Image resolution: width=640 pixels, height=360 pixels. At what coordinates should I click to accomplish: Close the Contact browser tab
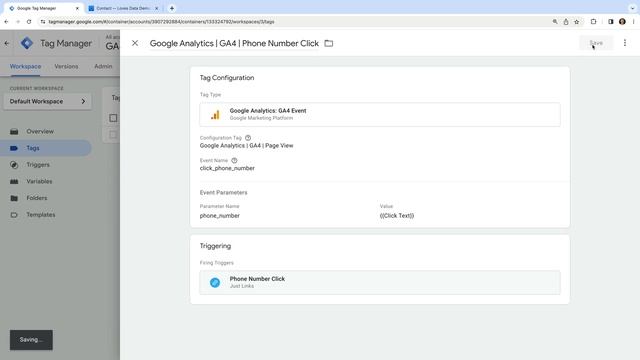(x=156, y=8)
